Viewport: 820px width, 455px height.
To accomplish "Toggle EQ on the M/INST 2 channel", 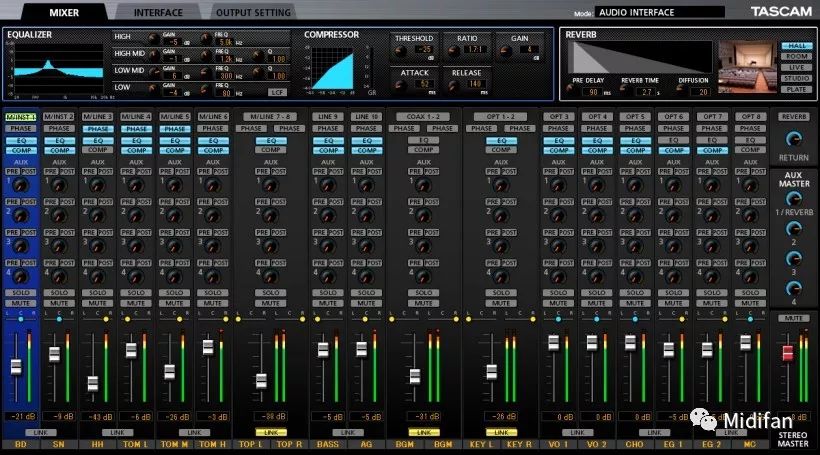I will (x=59, y=141).
